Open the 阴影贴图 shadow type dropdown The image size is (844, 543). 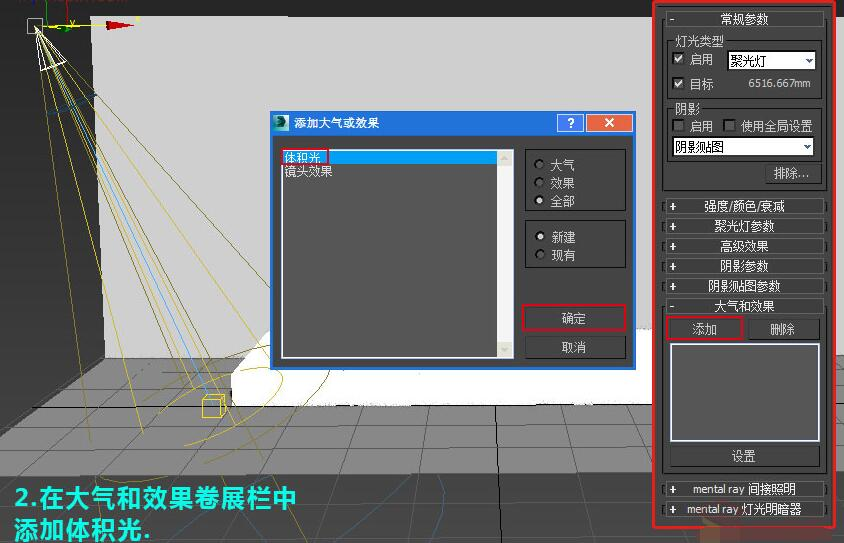point(743,147)
